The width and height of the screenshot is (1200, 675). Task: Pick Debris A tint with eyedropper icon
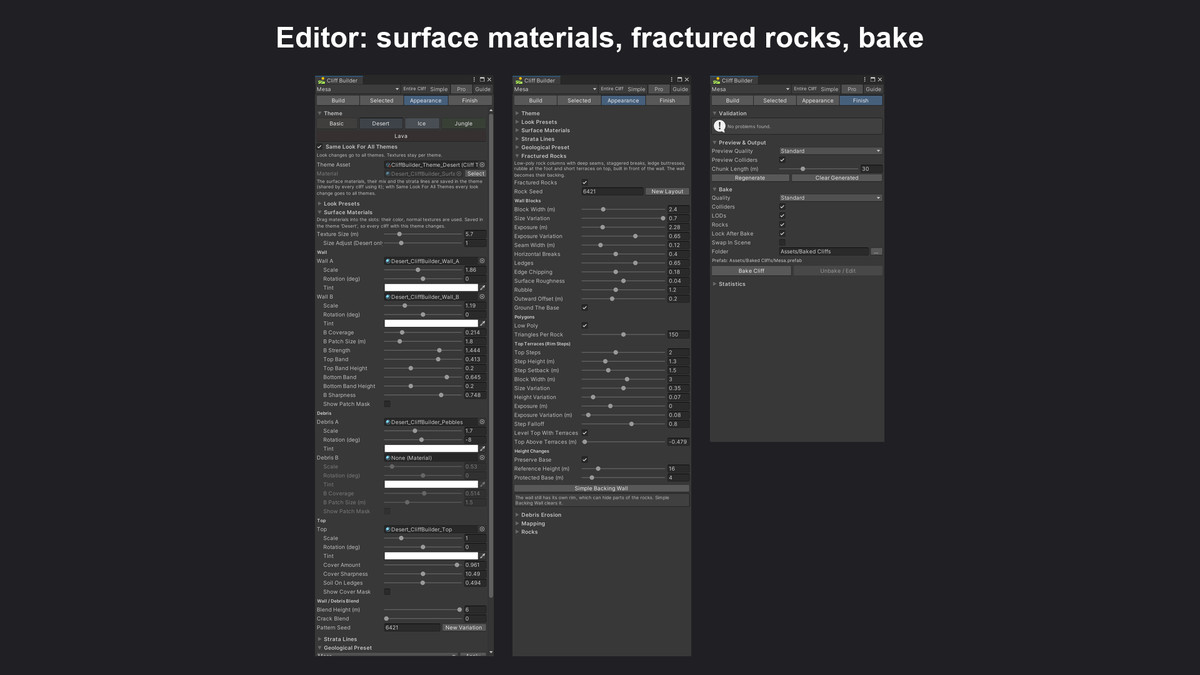point(482,449)
